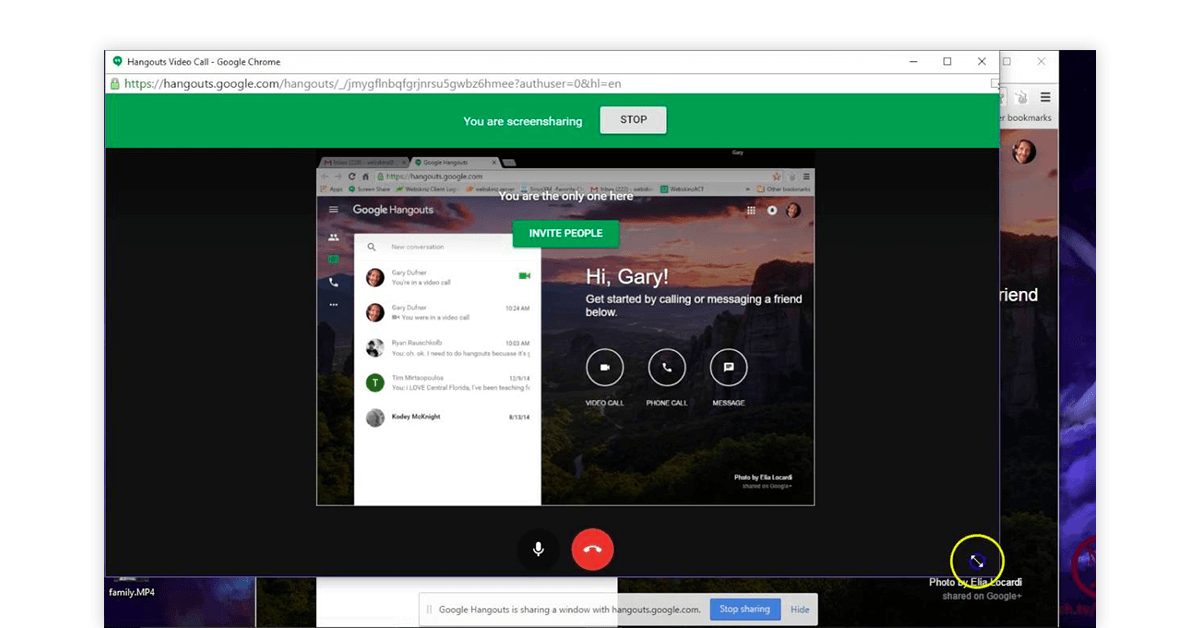Click the bookmark star in the shared browser

tap(776, 176)
